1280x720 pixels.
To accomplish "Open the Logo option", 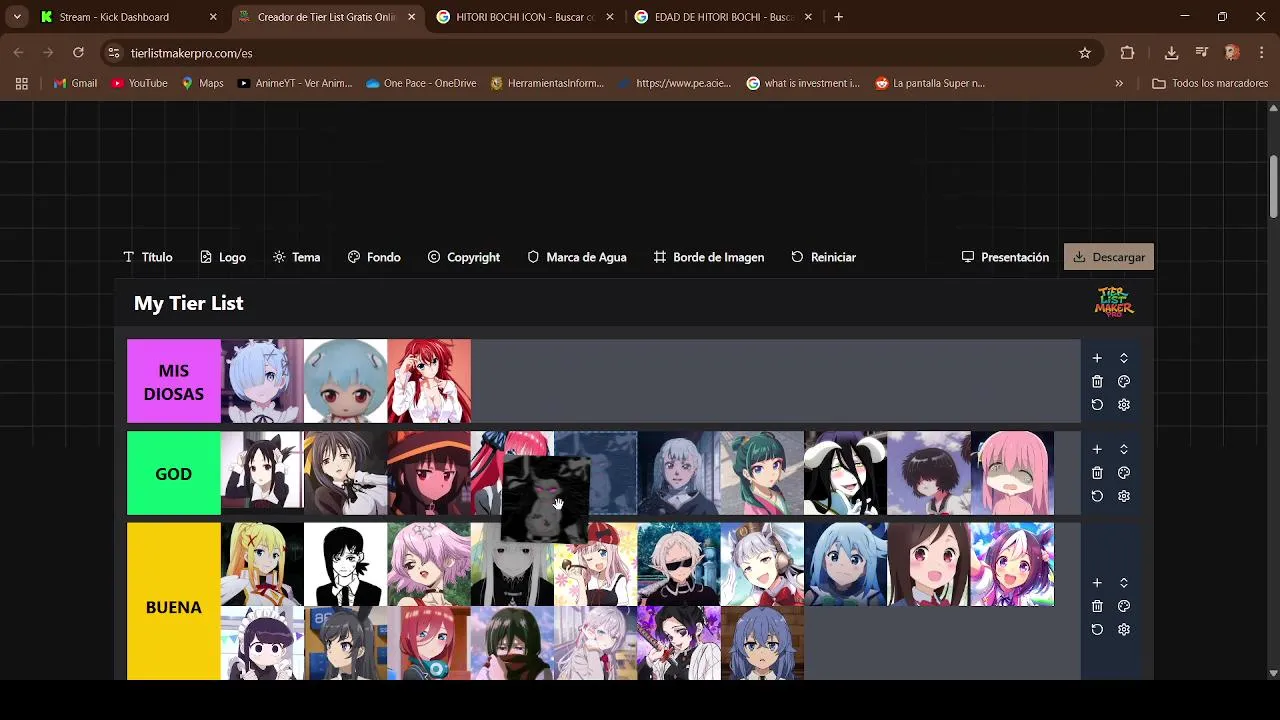I will (x=223, y=257).
